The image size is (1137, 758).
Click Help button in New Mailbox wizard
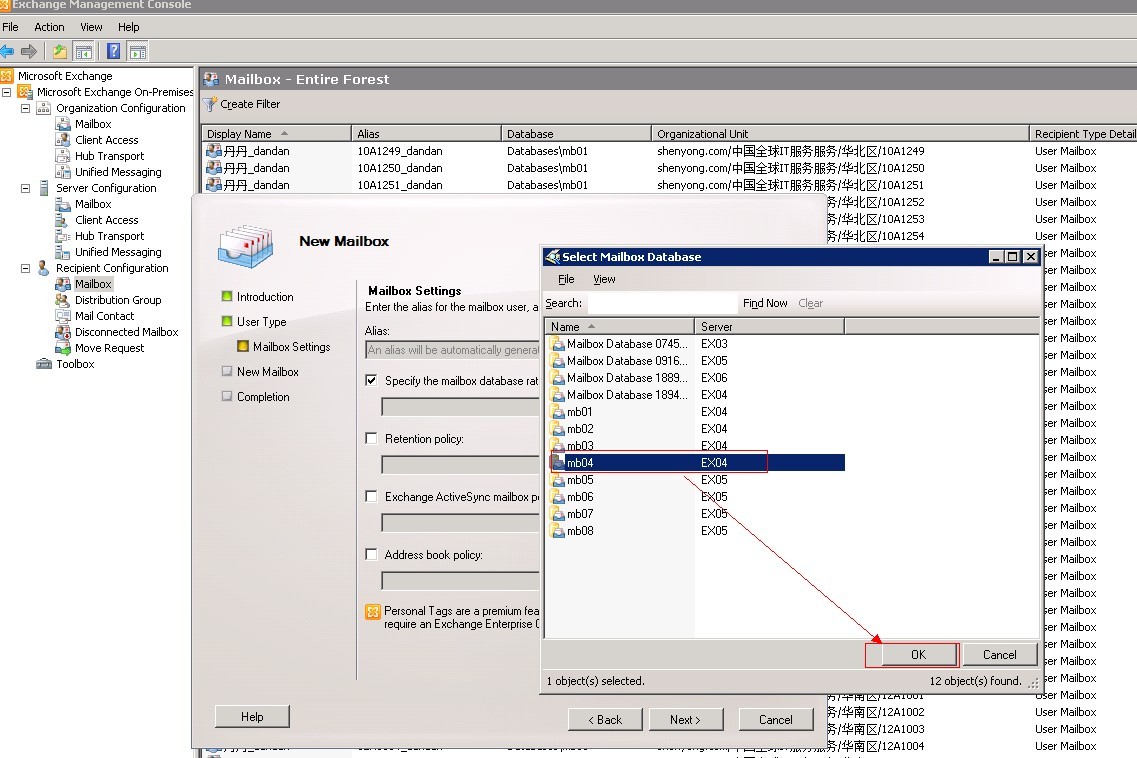[252, 717]
